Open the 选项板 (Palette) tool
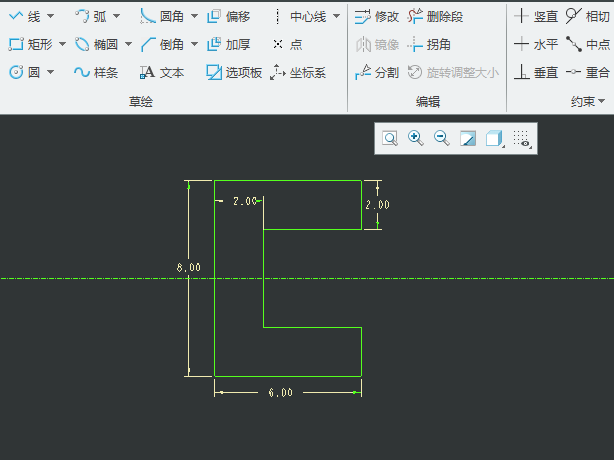 coord(234,72)
